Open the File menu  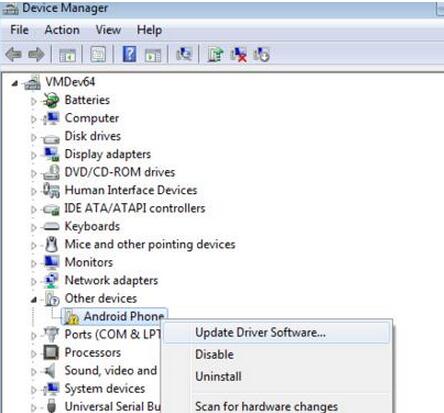click(19, 30)
